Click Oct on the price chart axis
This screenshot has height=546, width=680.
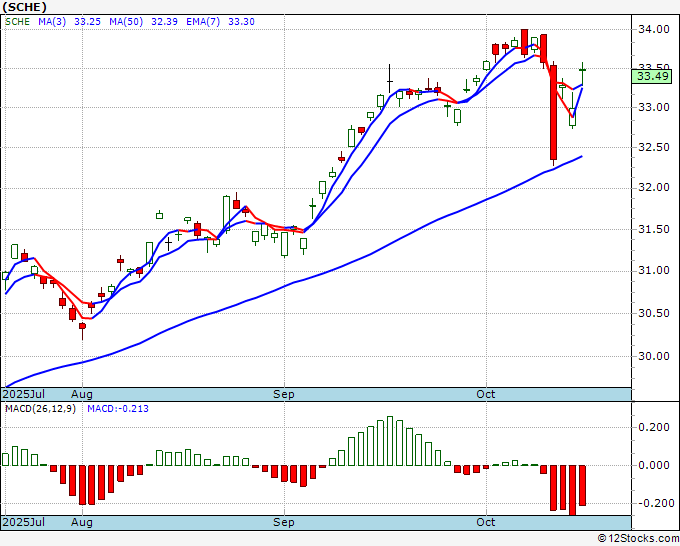coord(486,394)
